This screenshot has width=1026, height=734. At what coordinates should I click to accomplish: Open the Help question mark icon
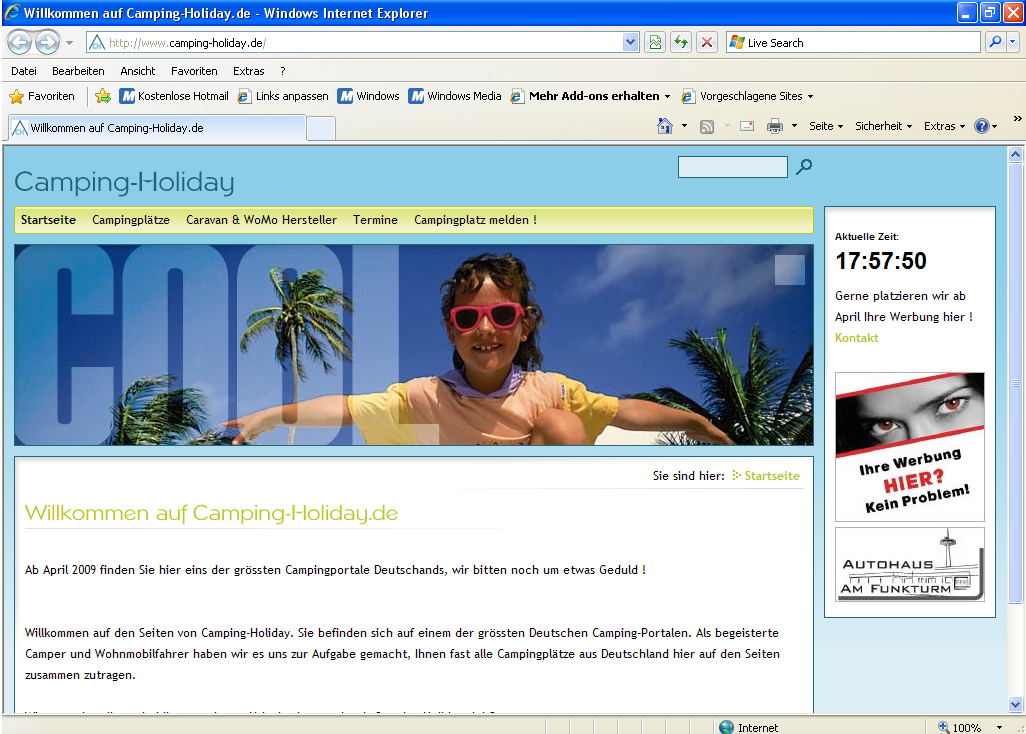point(981,126)
